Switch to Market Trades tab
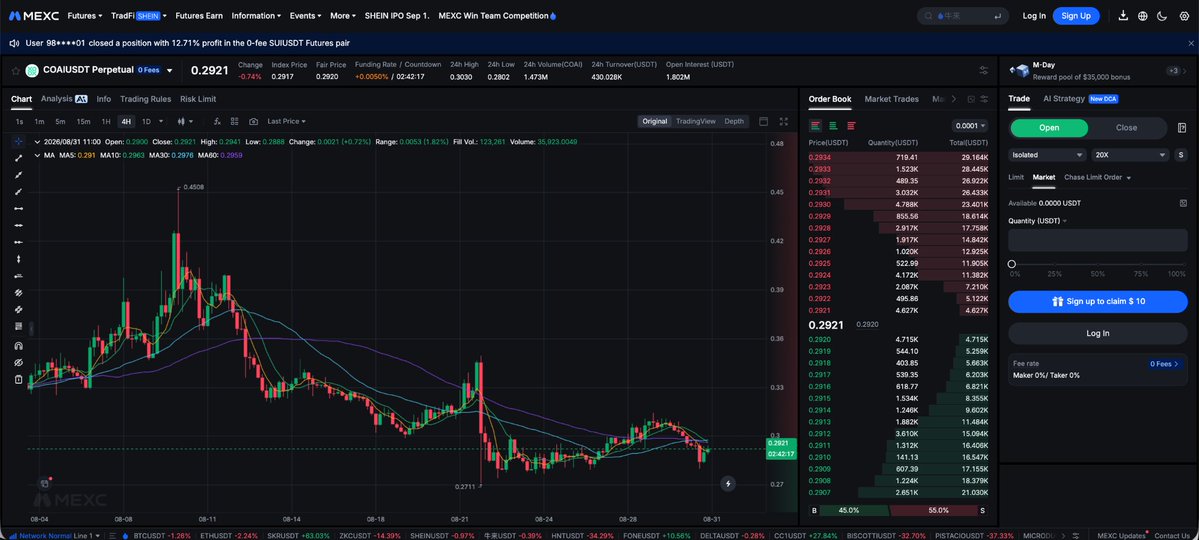This screenshot has width=1199, height=540. point(892,99)
